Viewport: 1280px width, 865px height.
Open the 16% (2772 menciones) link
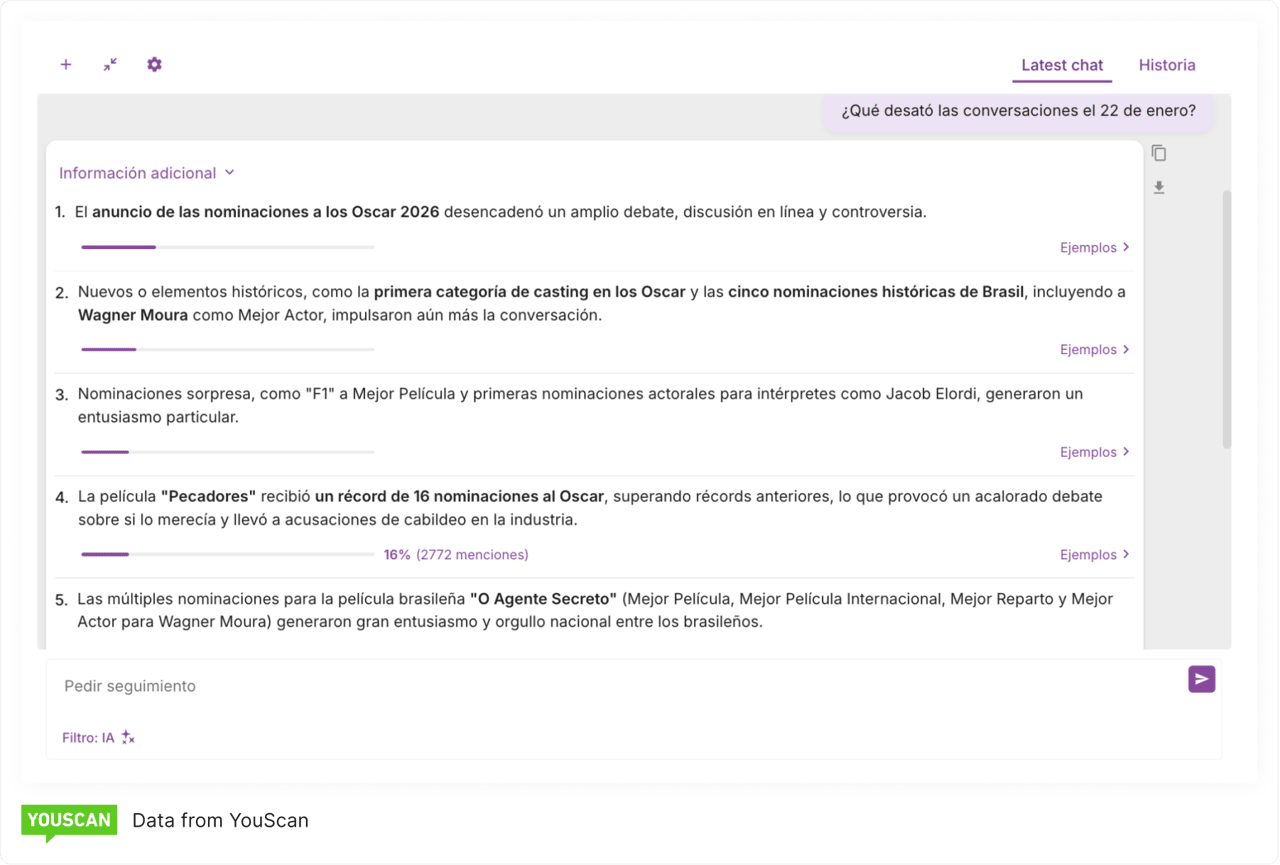click(x=456, y=554)
